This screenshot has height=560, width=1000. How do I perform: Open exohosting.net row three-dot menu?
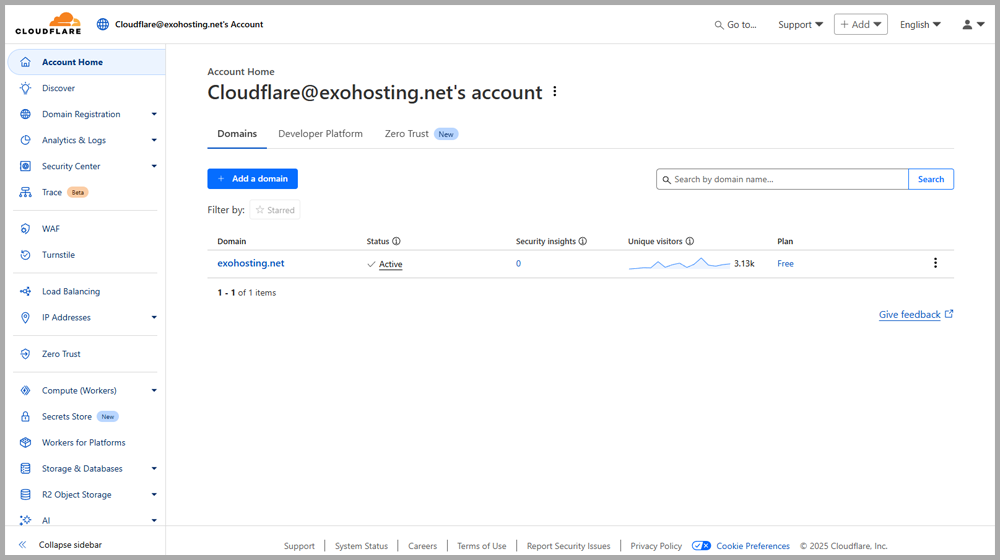(x=936, y=263)
